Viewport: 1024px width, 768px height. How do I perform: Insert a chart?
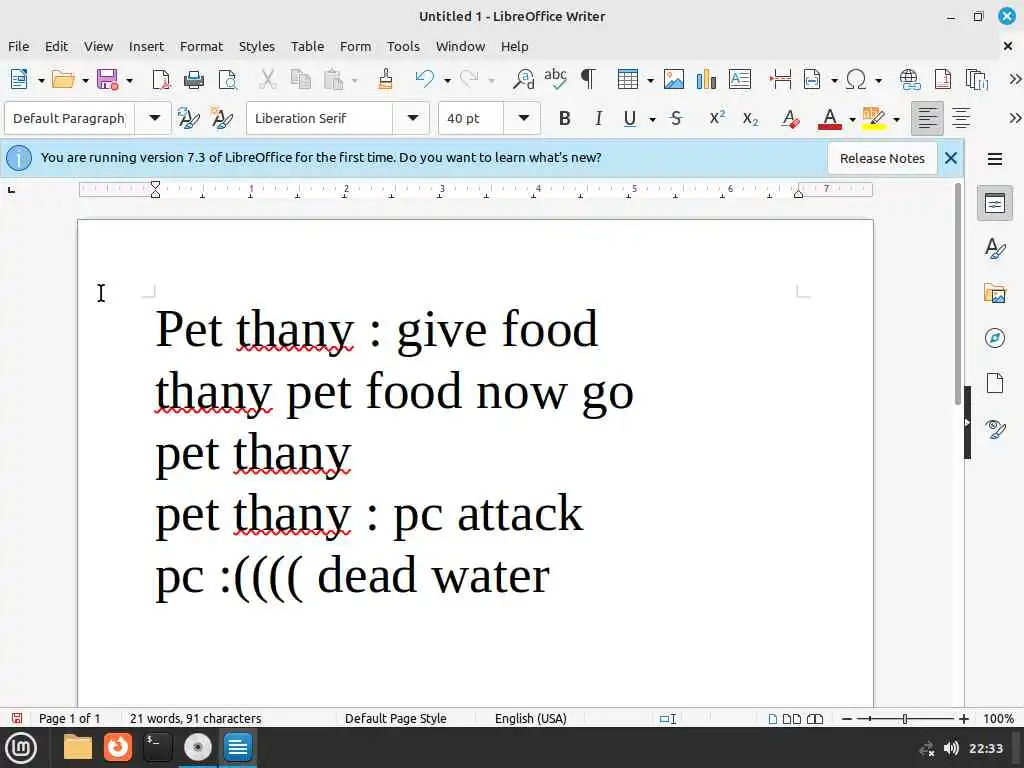tap(706, 80)
